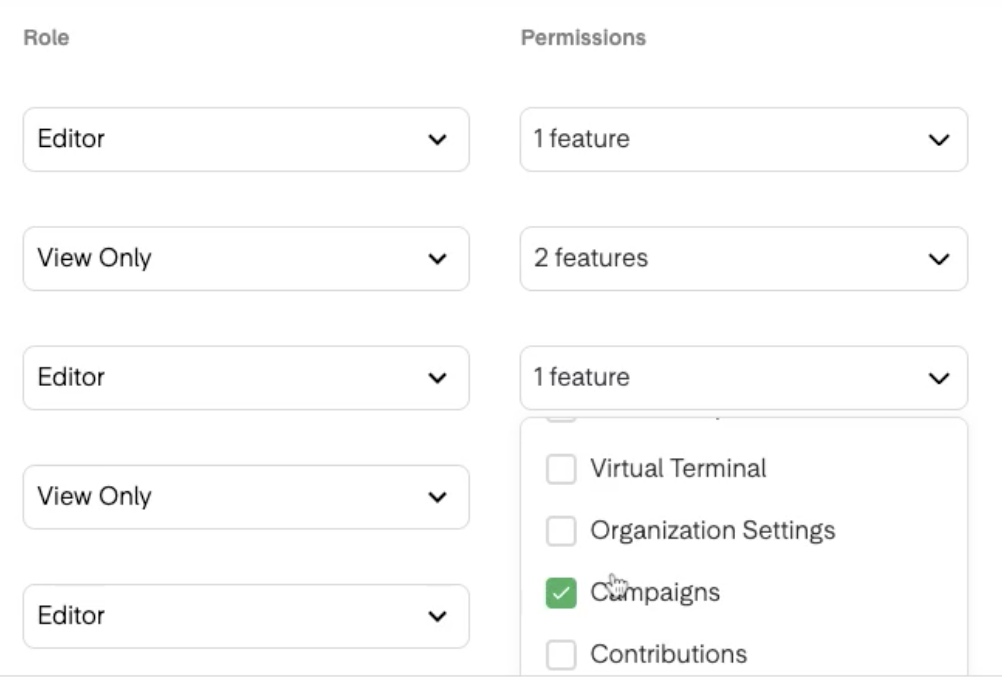This screenshot has width=1002, height=692.
Task: Open the first View Only role dropdown
Action: click(245, 258)
